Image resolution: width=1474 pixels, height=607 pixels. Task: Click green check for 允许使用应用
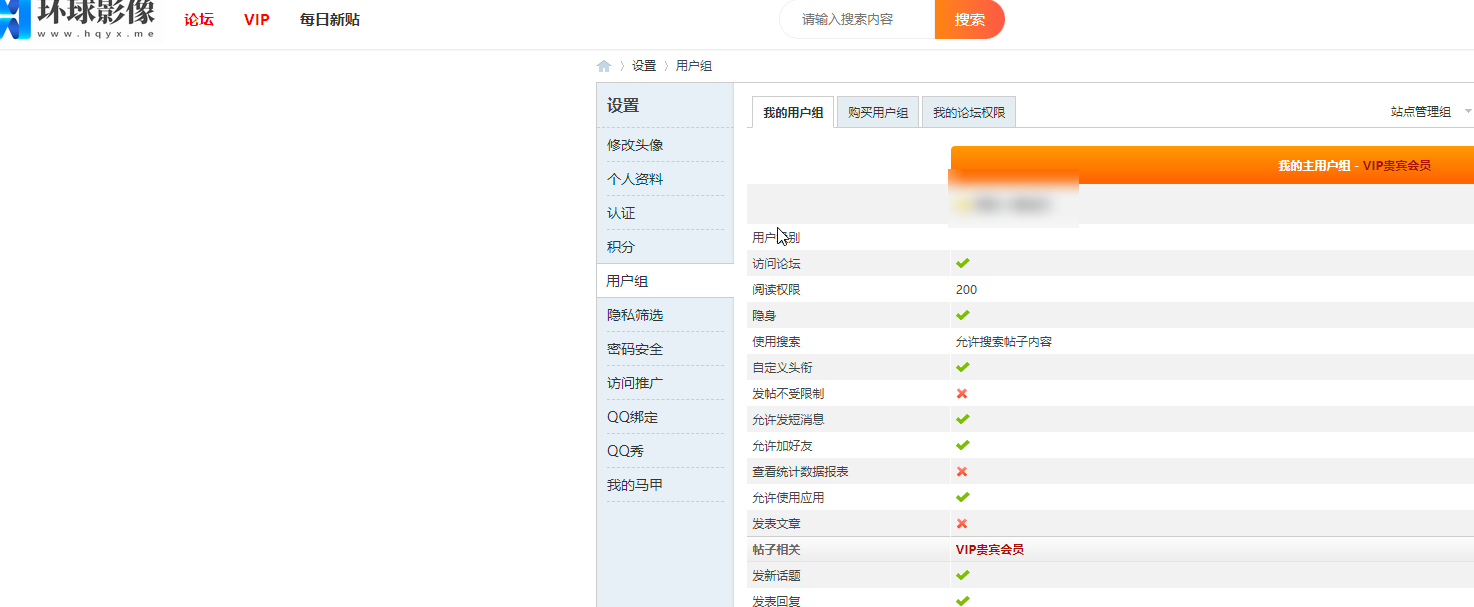pyautogui.click(x=962, y=497)
